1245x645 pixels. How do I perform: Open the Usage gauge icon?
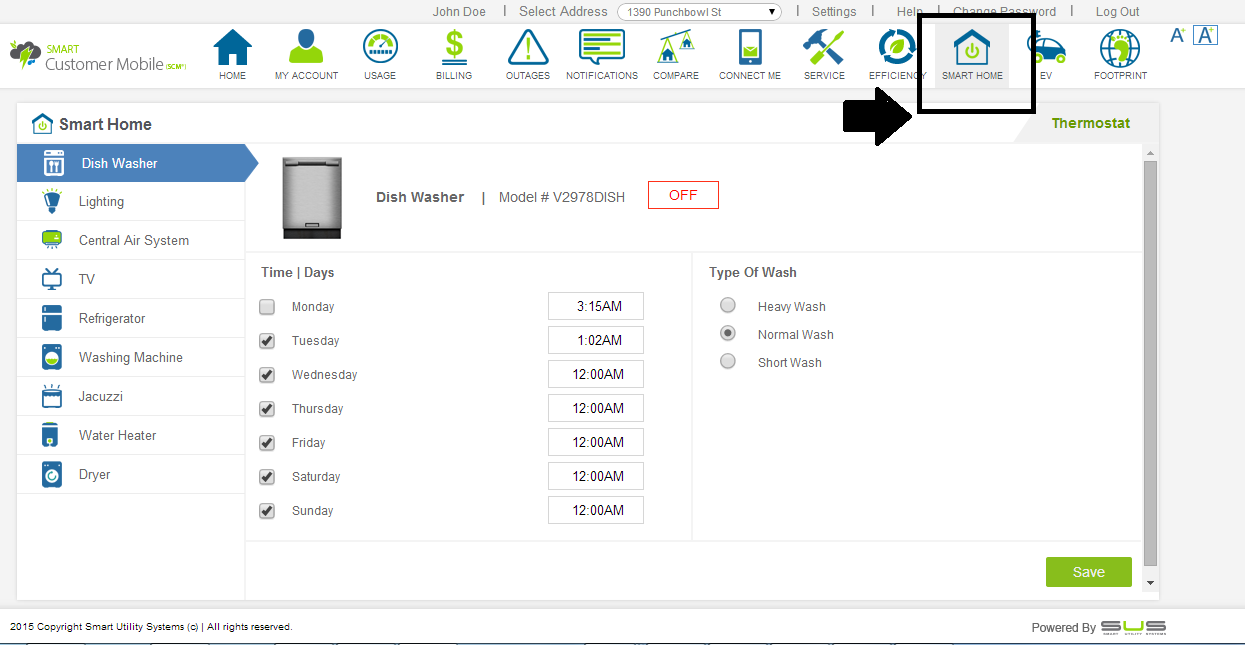[380, 48]
